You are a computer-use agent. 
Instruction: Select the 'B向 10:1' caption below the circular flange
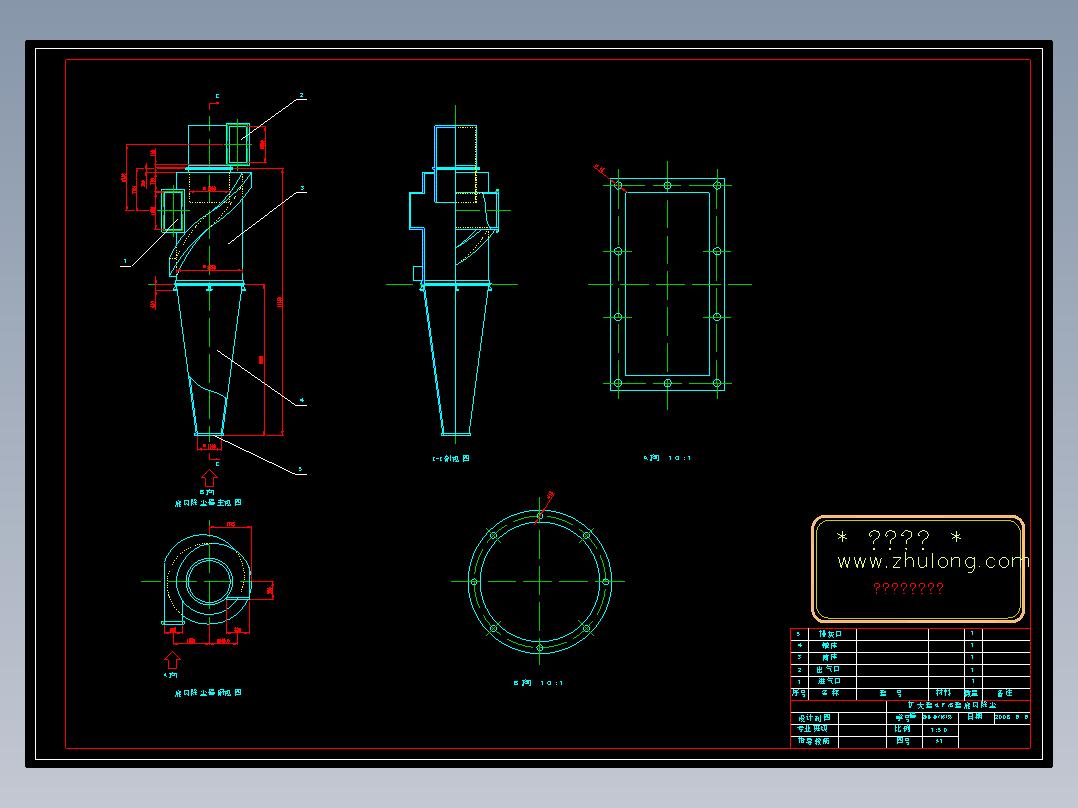(538, 683)
